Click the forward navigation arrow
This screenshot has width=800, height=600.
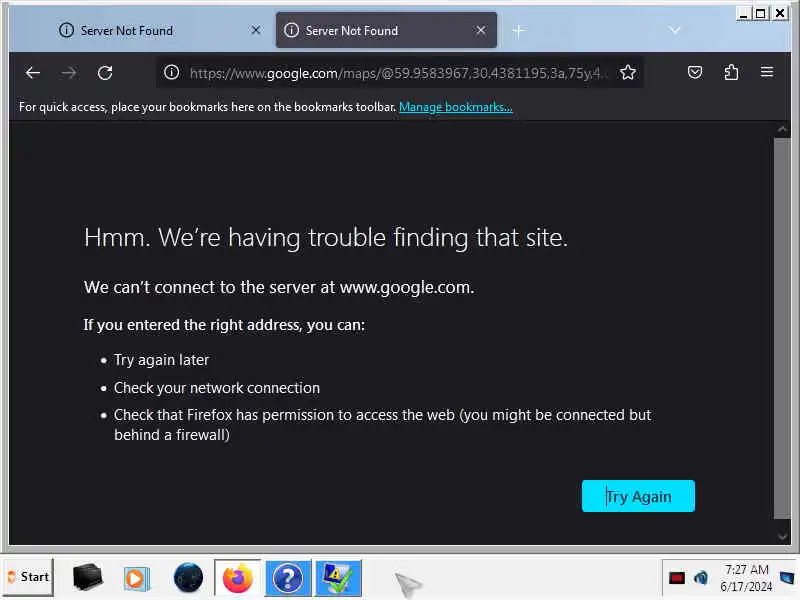[x=69, y=73]
